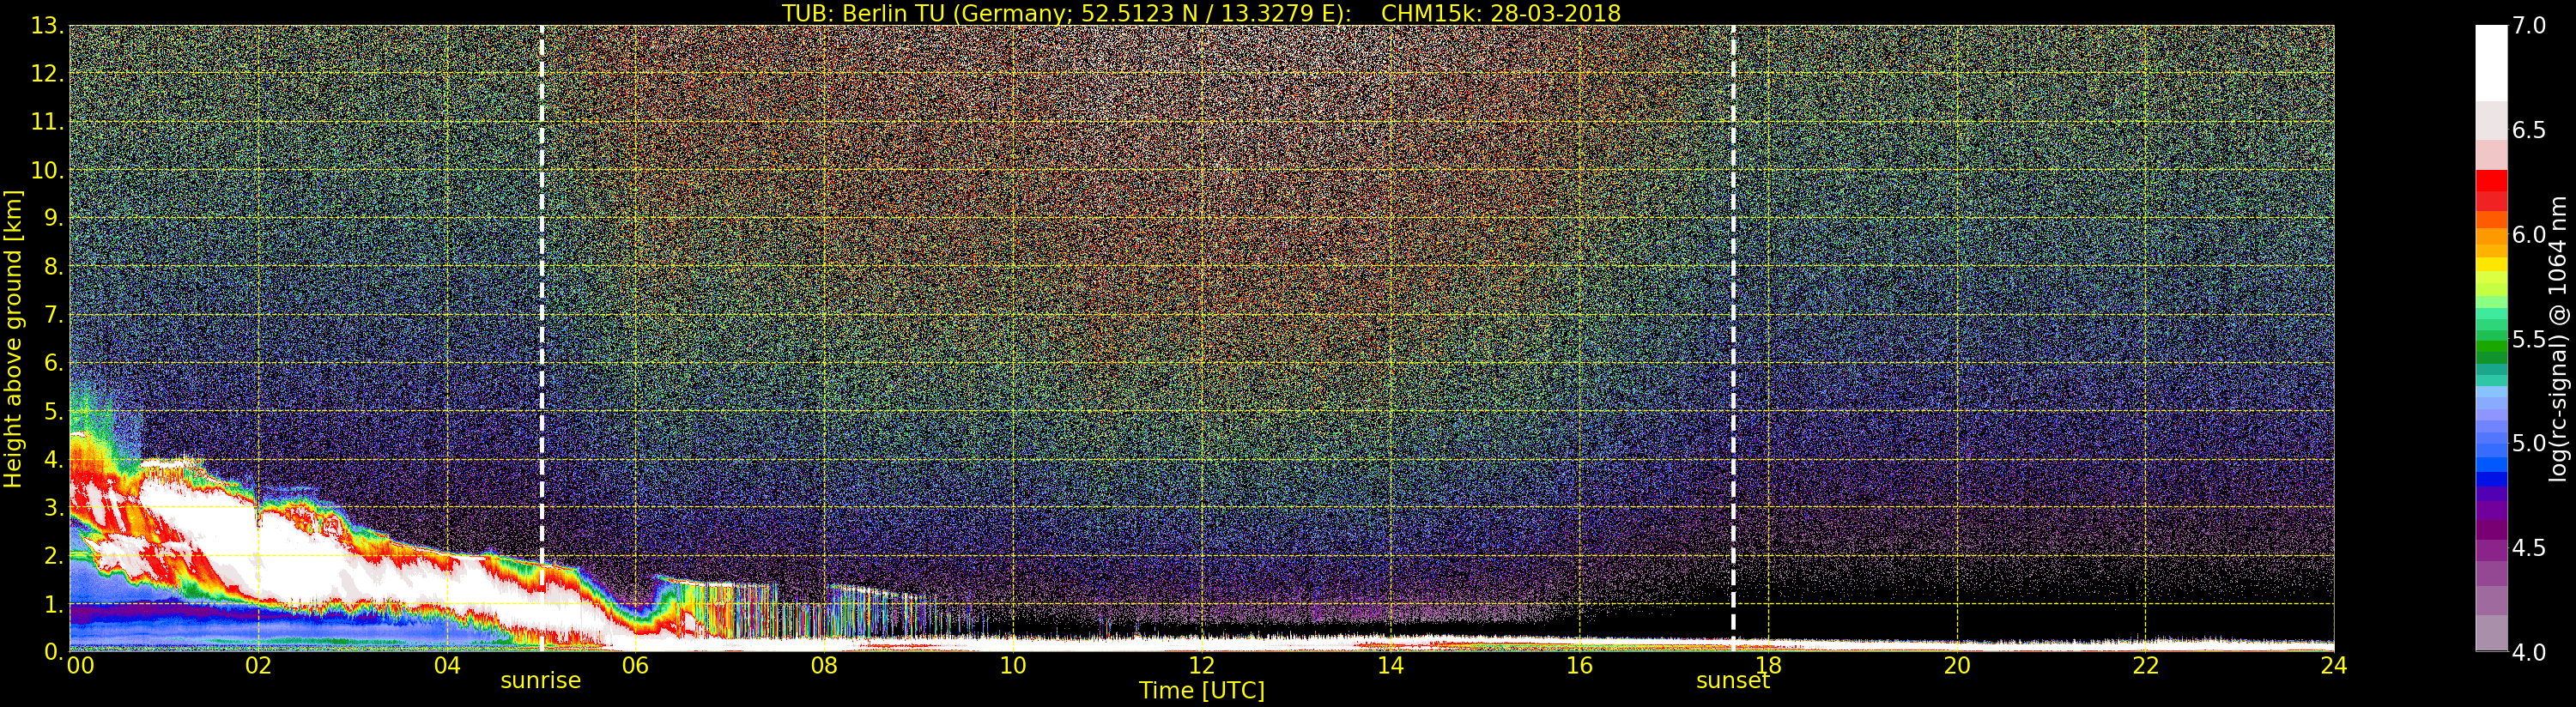Click the "7.0" colorbar scale value

click(x=2529, y=26)
